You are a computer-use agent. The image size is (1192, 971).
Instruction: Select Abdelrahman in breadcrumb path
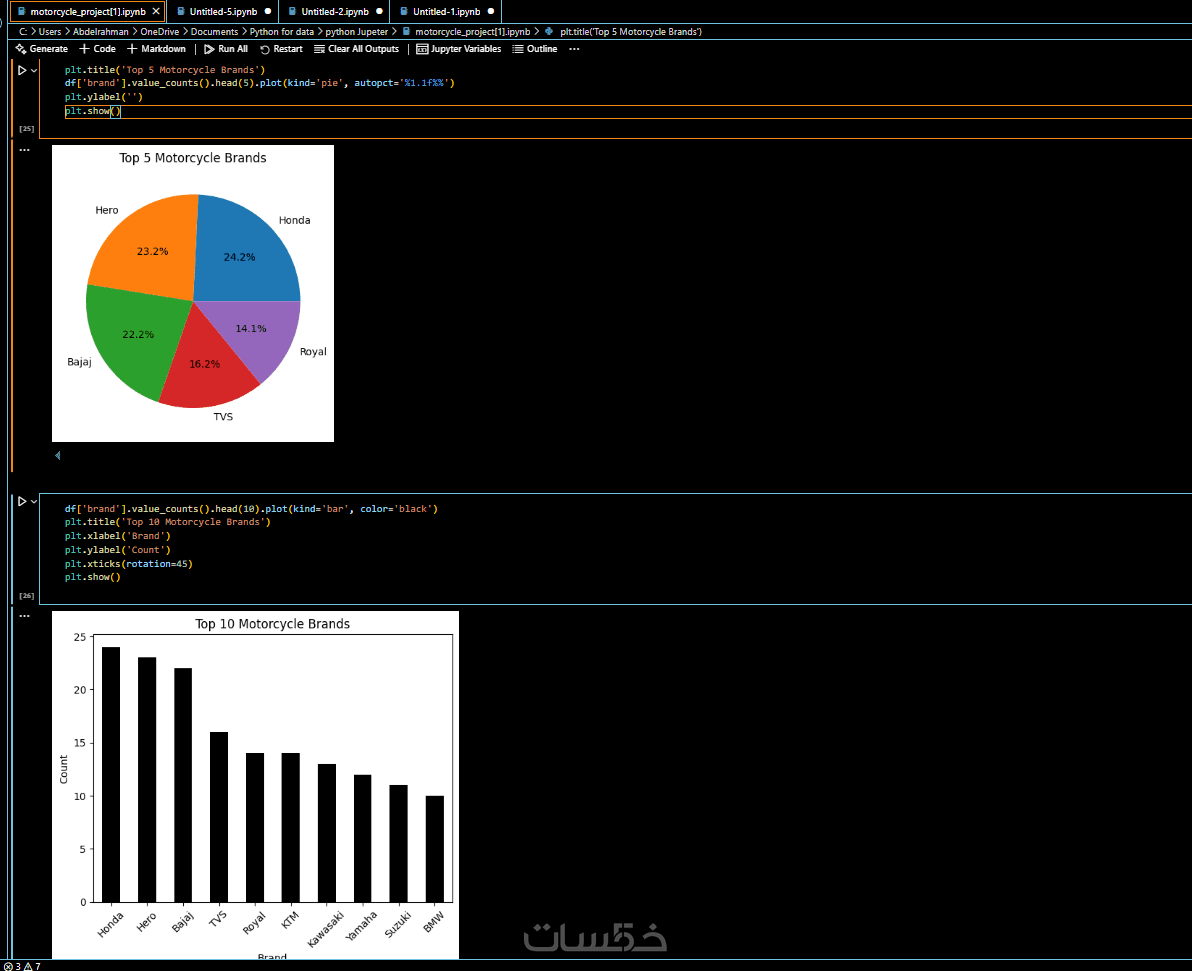(x=100, y=32)
